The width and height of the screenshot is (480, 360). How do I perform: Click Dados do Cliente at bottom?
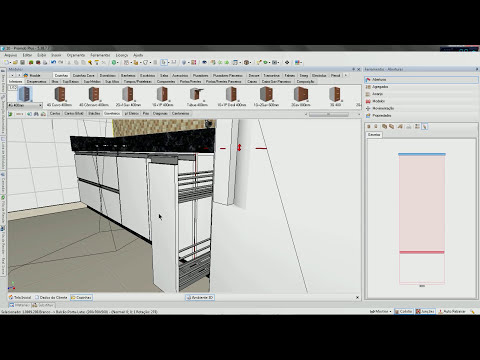click(x=51, y=297)
